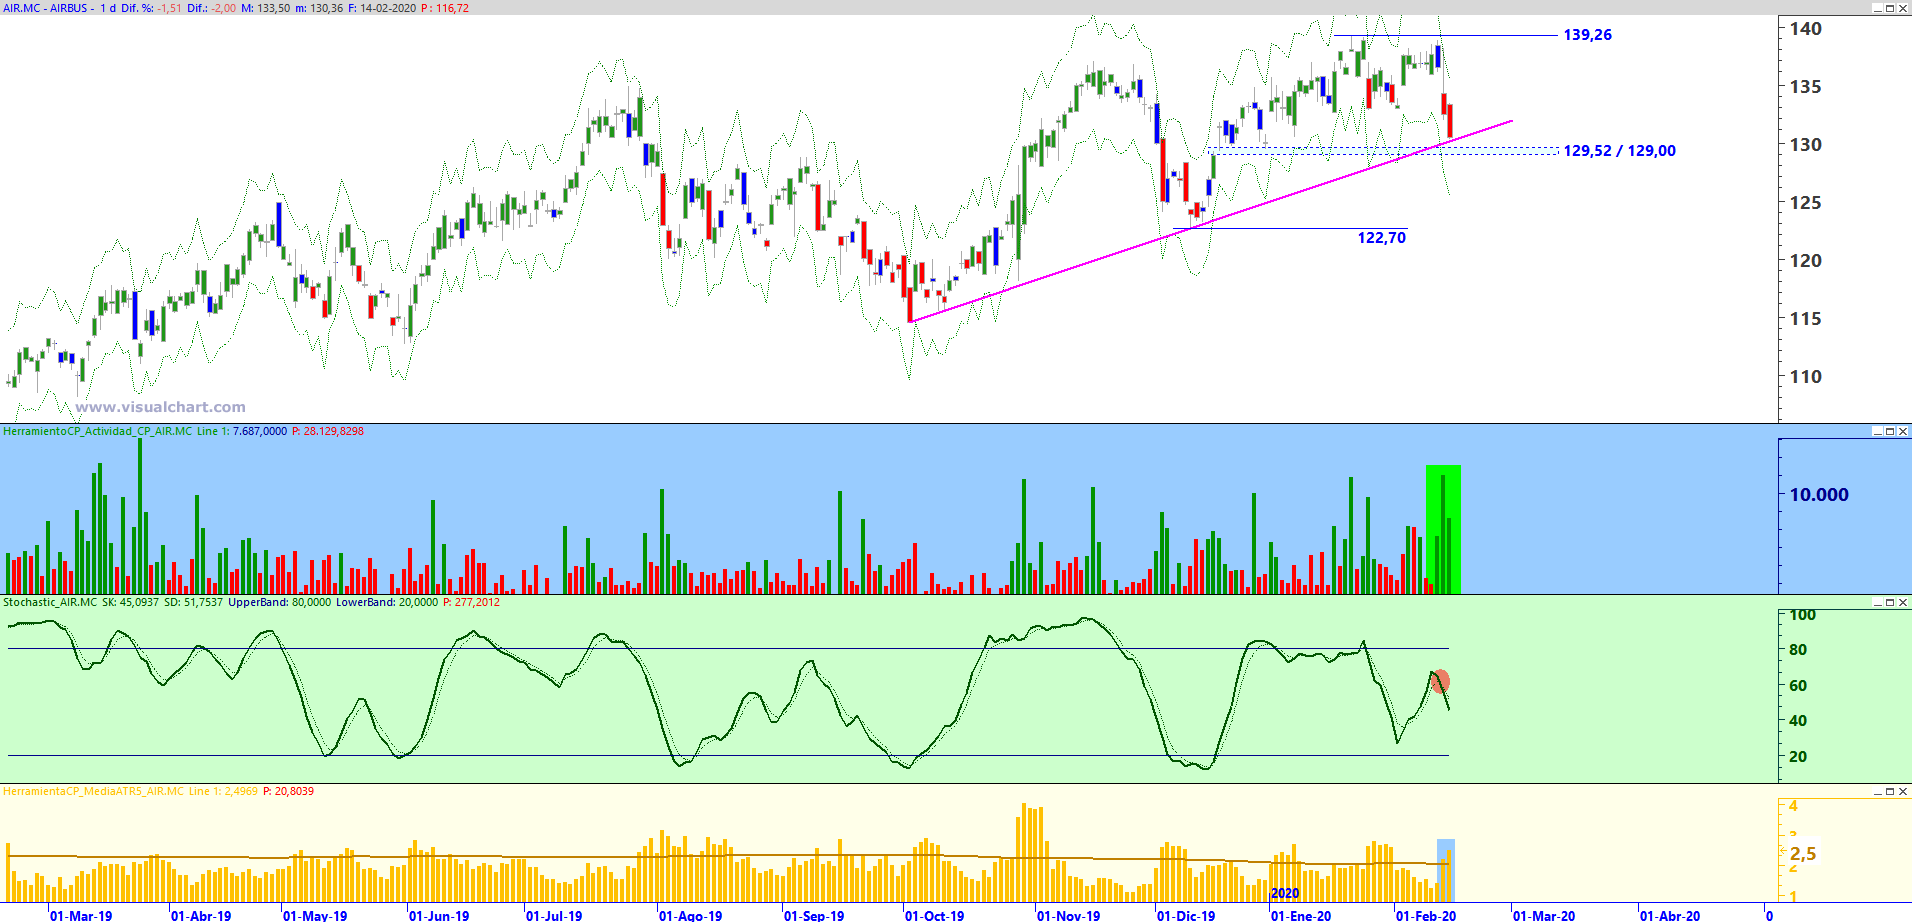Minimize the AIR.MC price chart pane

(1877, 8)
